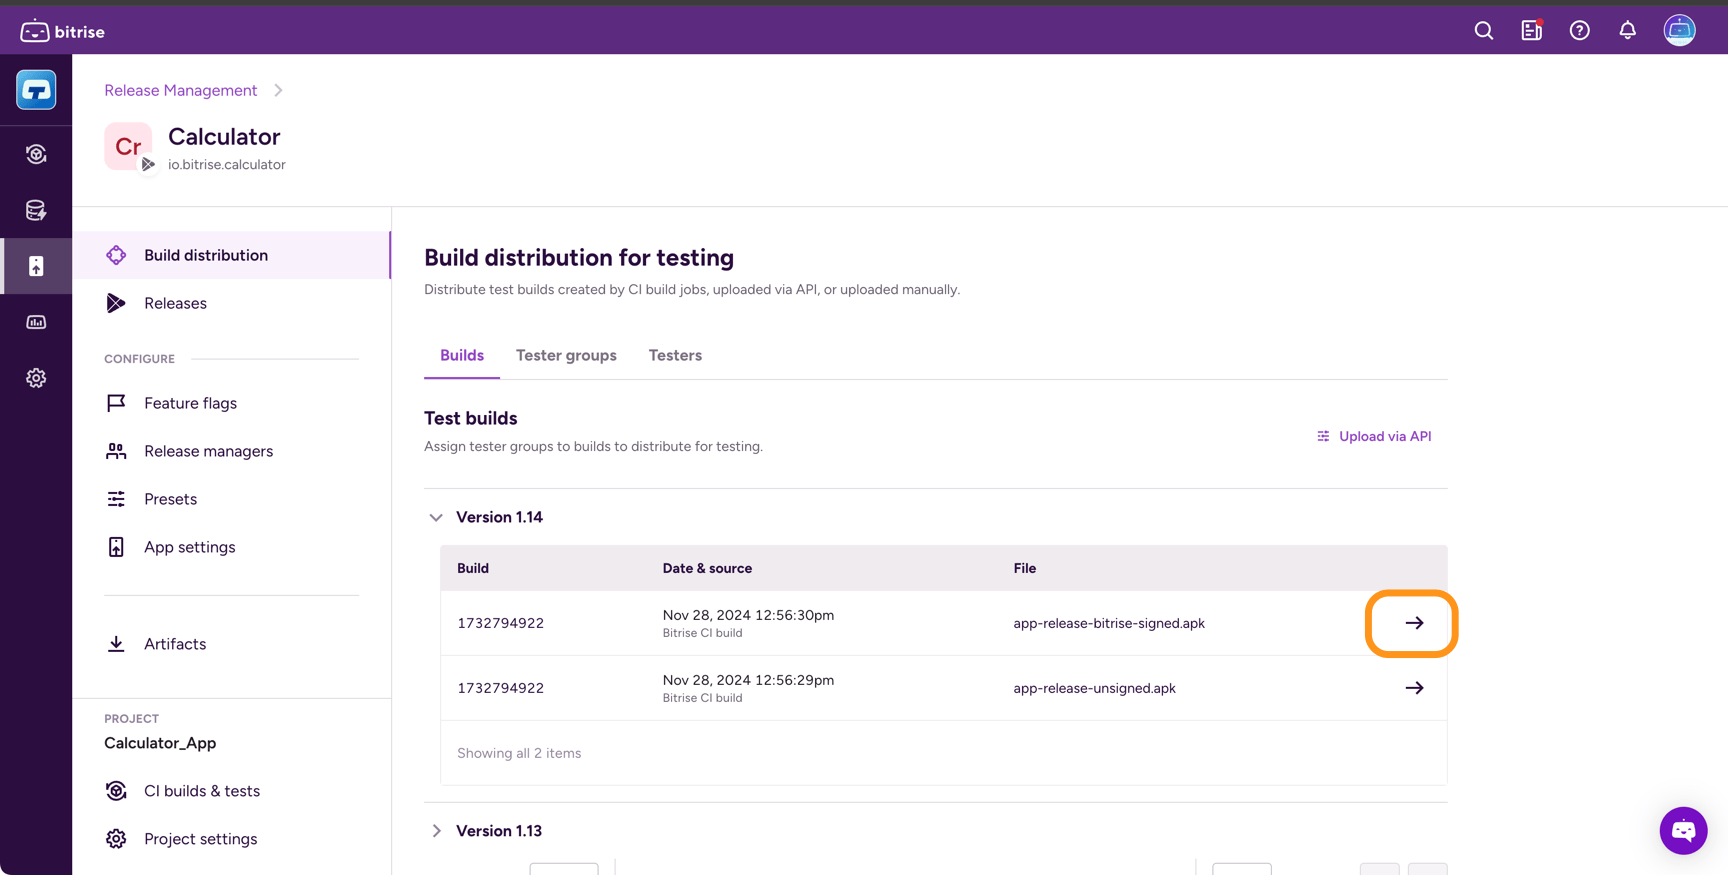Screen dimensions: 1728x875
Task: Click the Releases play store icon
Action: (116, 303)
